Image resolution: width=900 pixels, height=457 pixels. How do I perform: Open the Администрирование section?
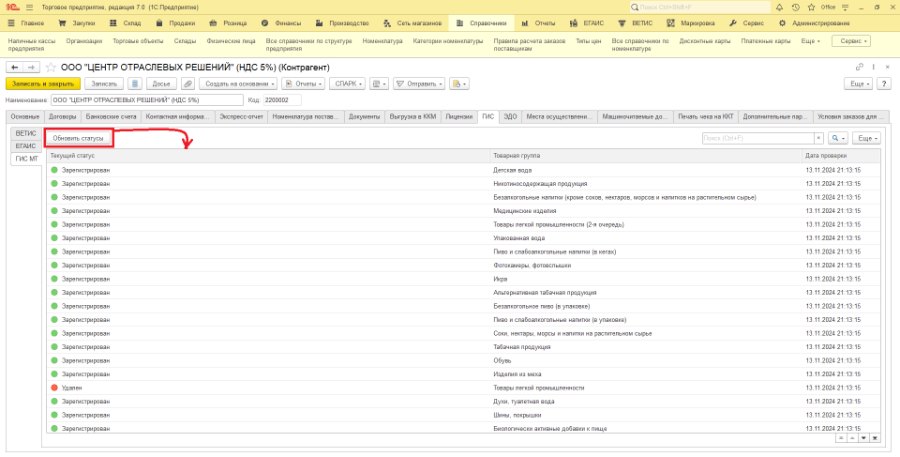point(814,24)
